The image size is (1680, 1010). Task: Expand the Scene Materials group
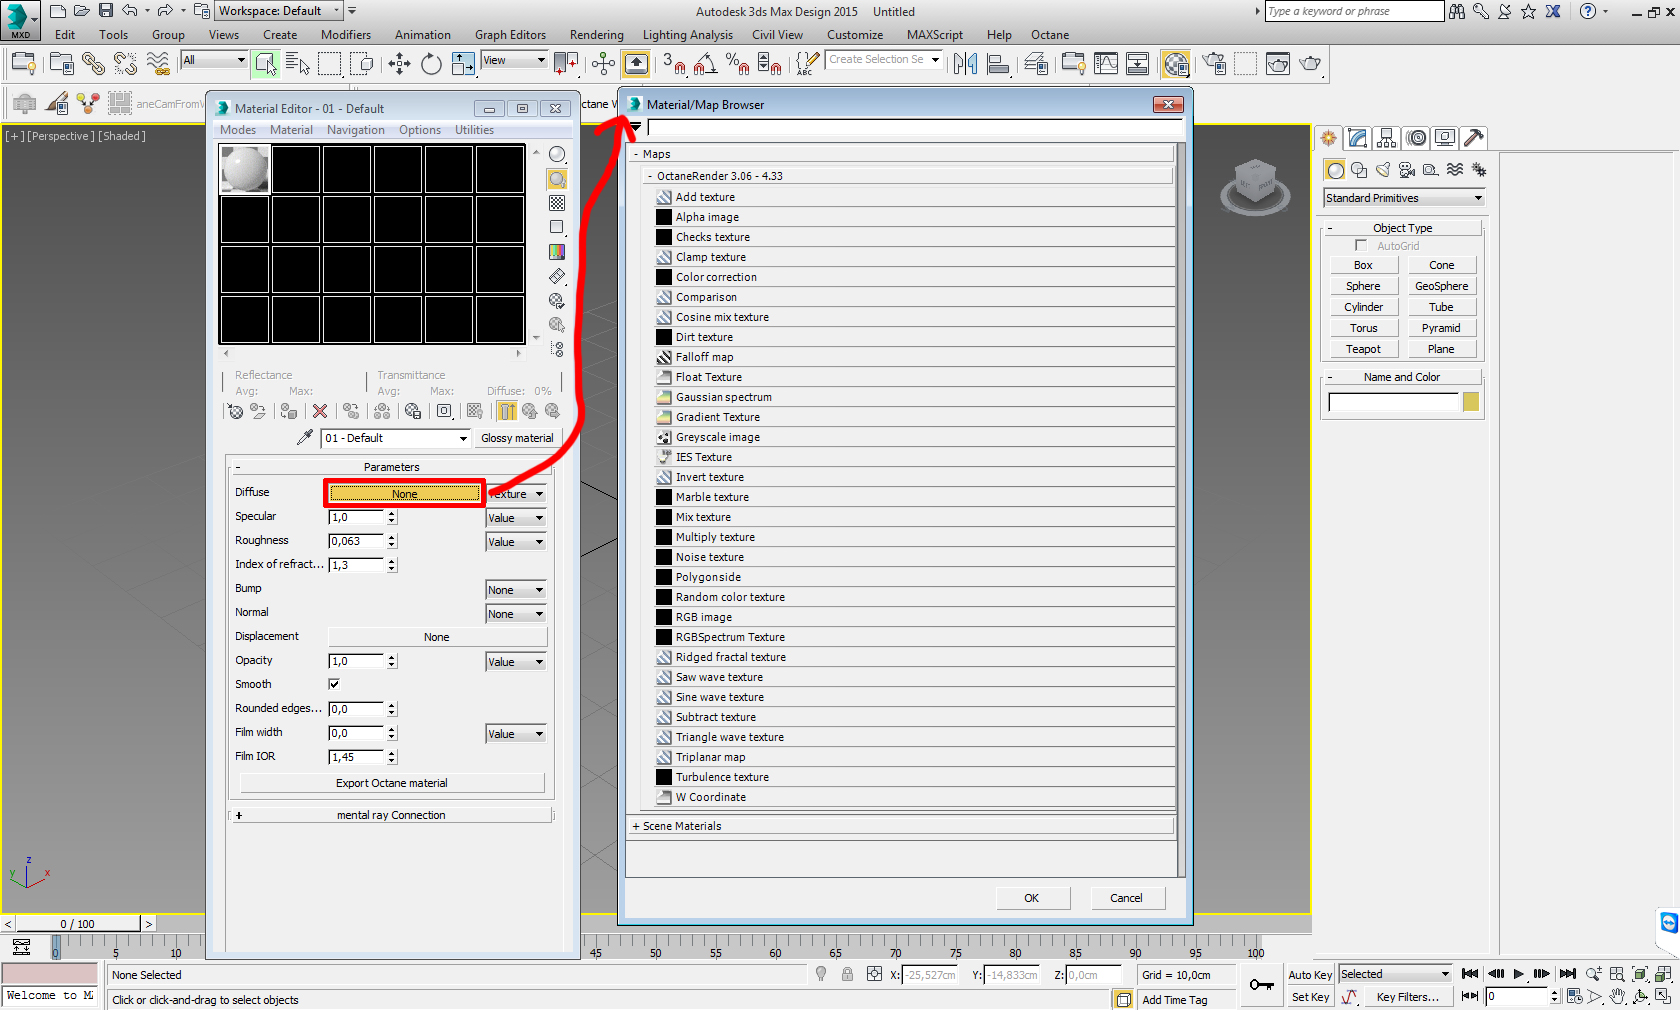click(x=636, y=826)
